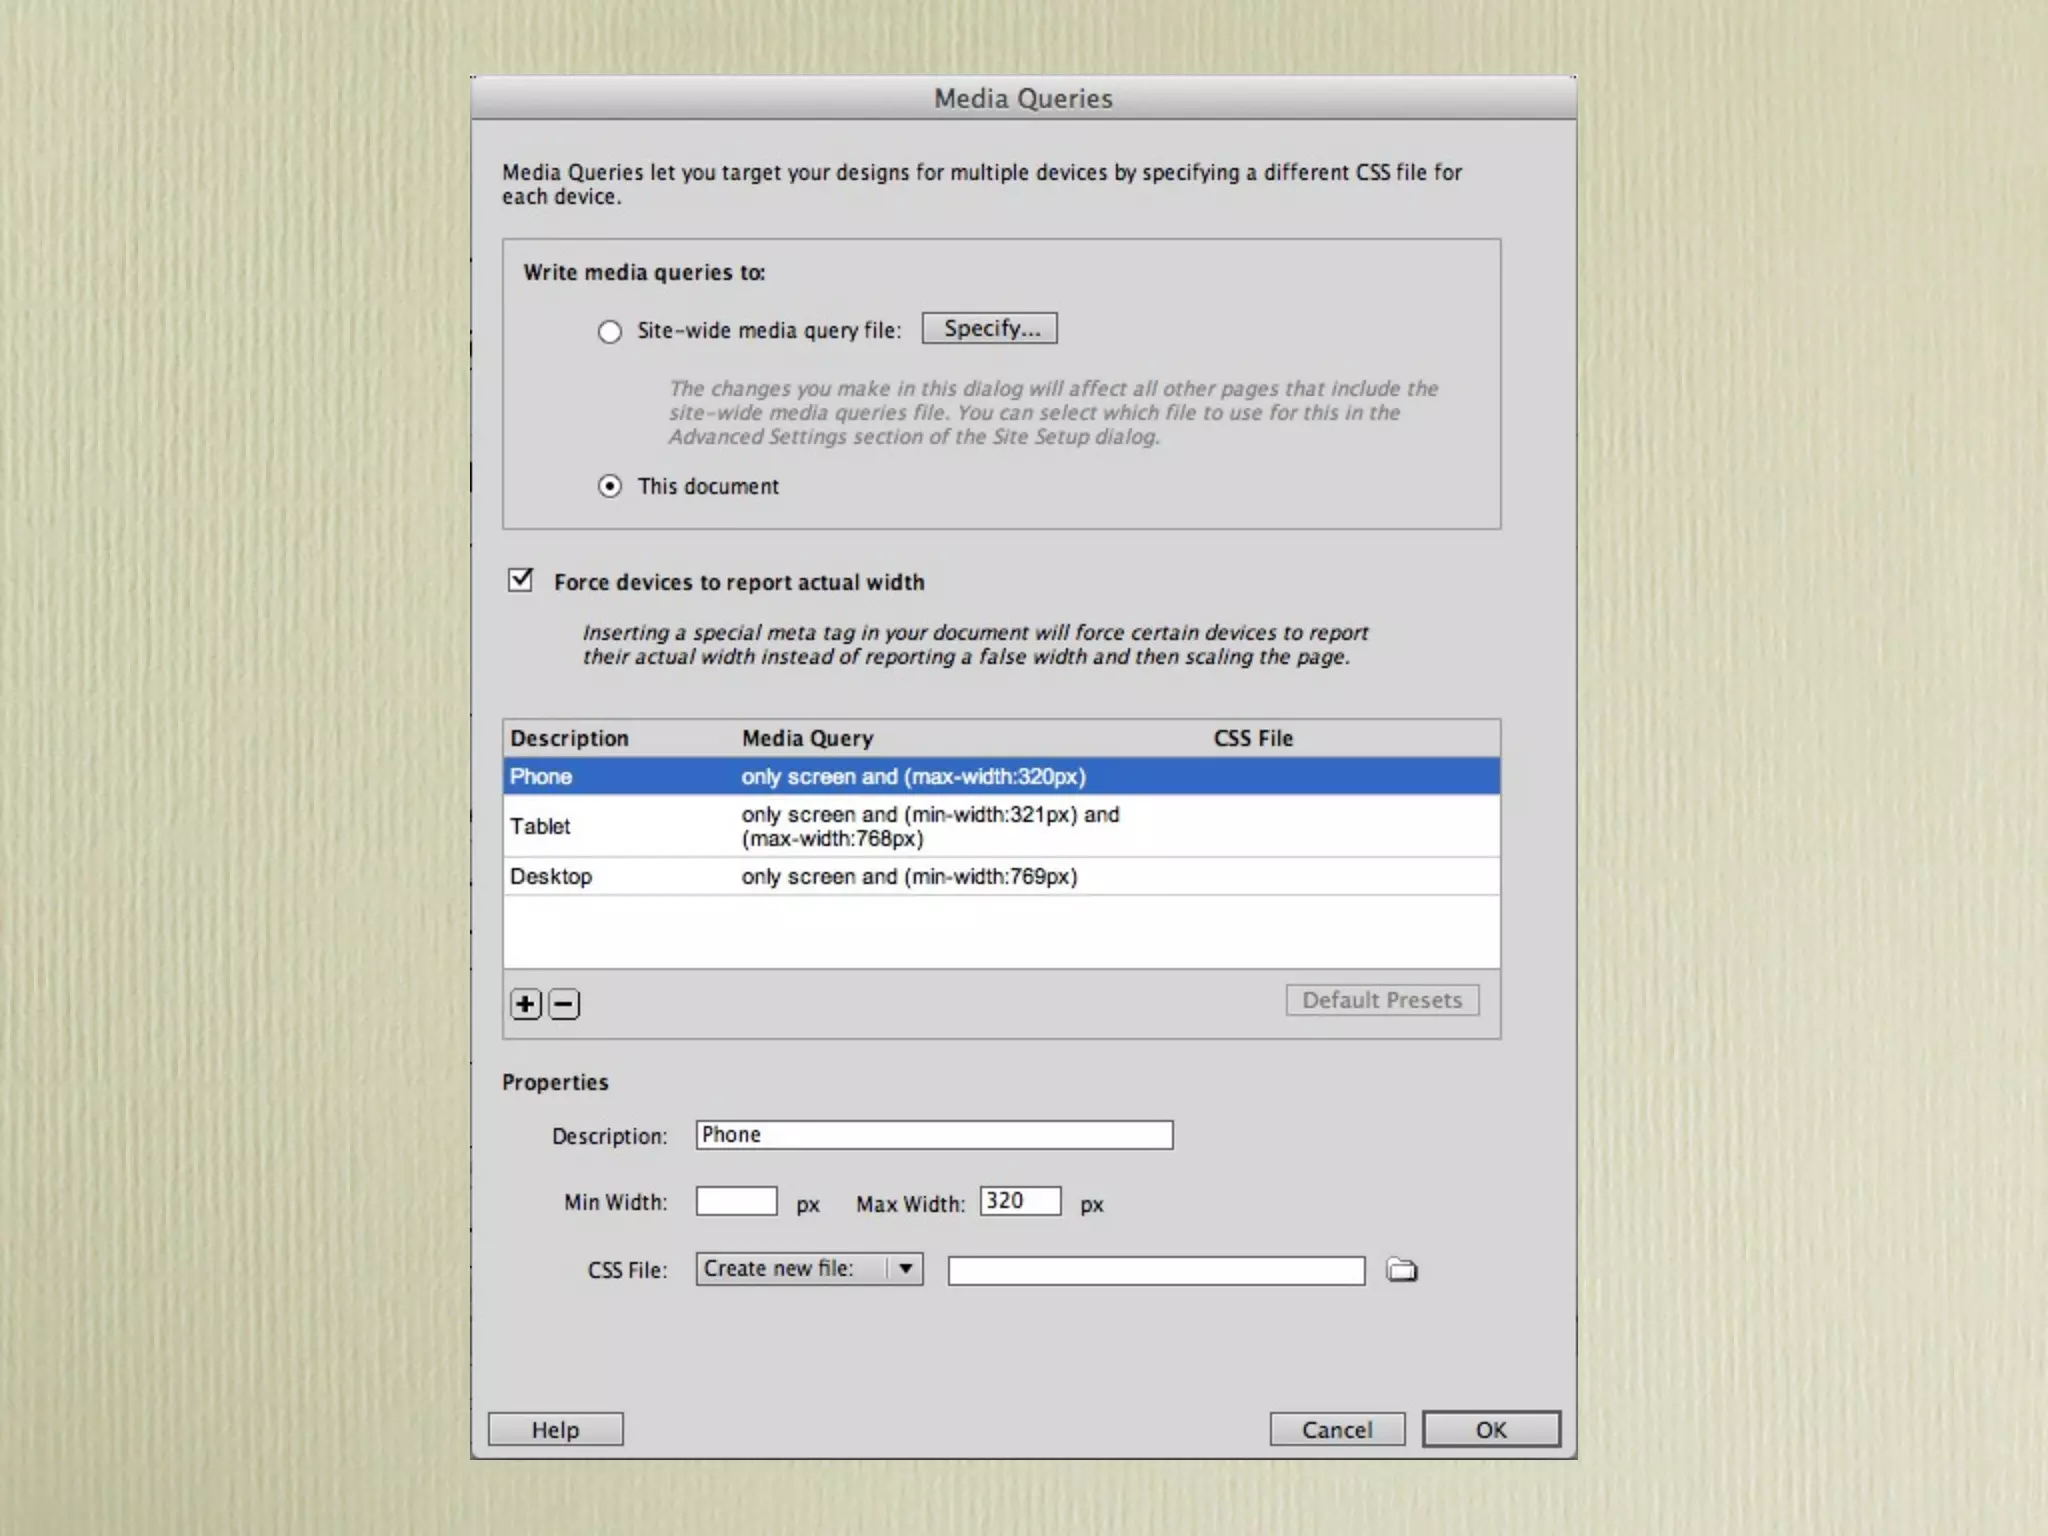The height and width of the screenshot is (1536, 2048).
Task: Click the CSS File column header
Action: point(1253,739)
